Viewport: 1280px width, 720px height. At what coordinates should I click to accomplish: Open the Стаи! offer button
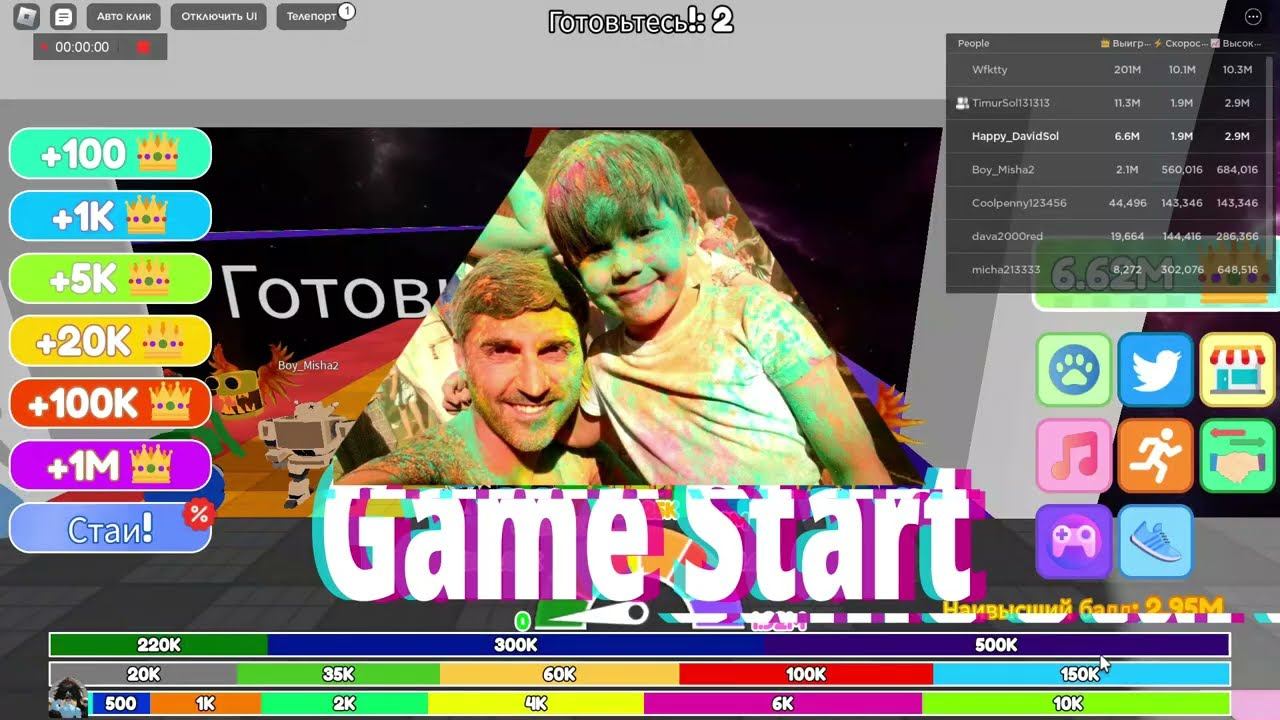point(110,528)
